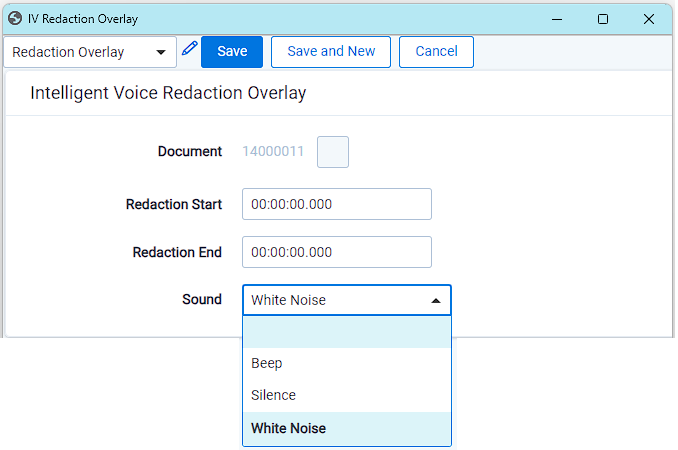Collapse the Sound dropdown showing White Noise

[435, 300]
